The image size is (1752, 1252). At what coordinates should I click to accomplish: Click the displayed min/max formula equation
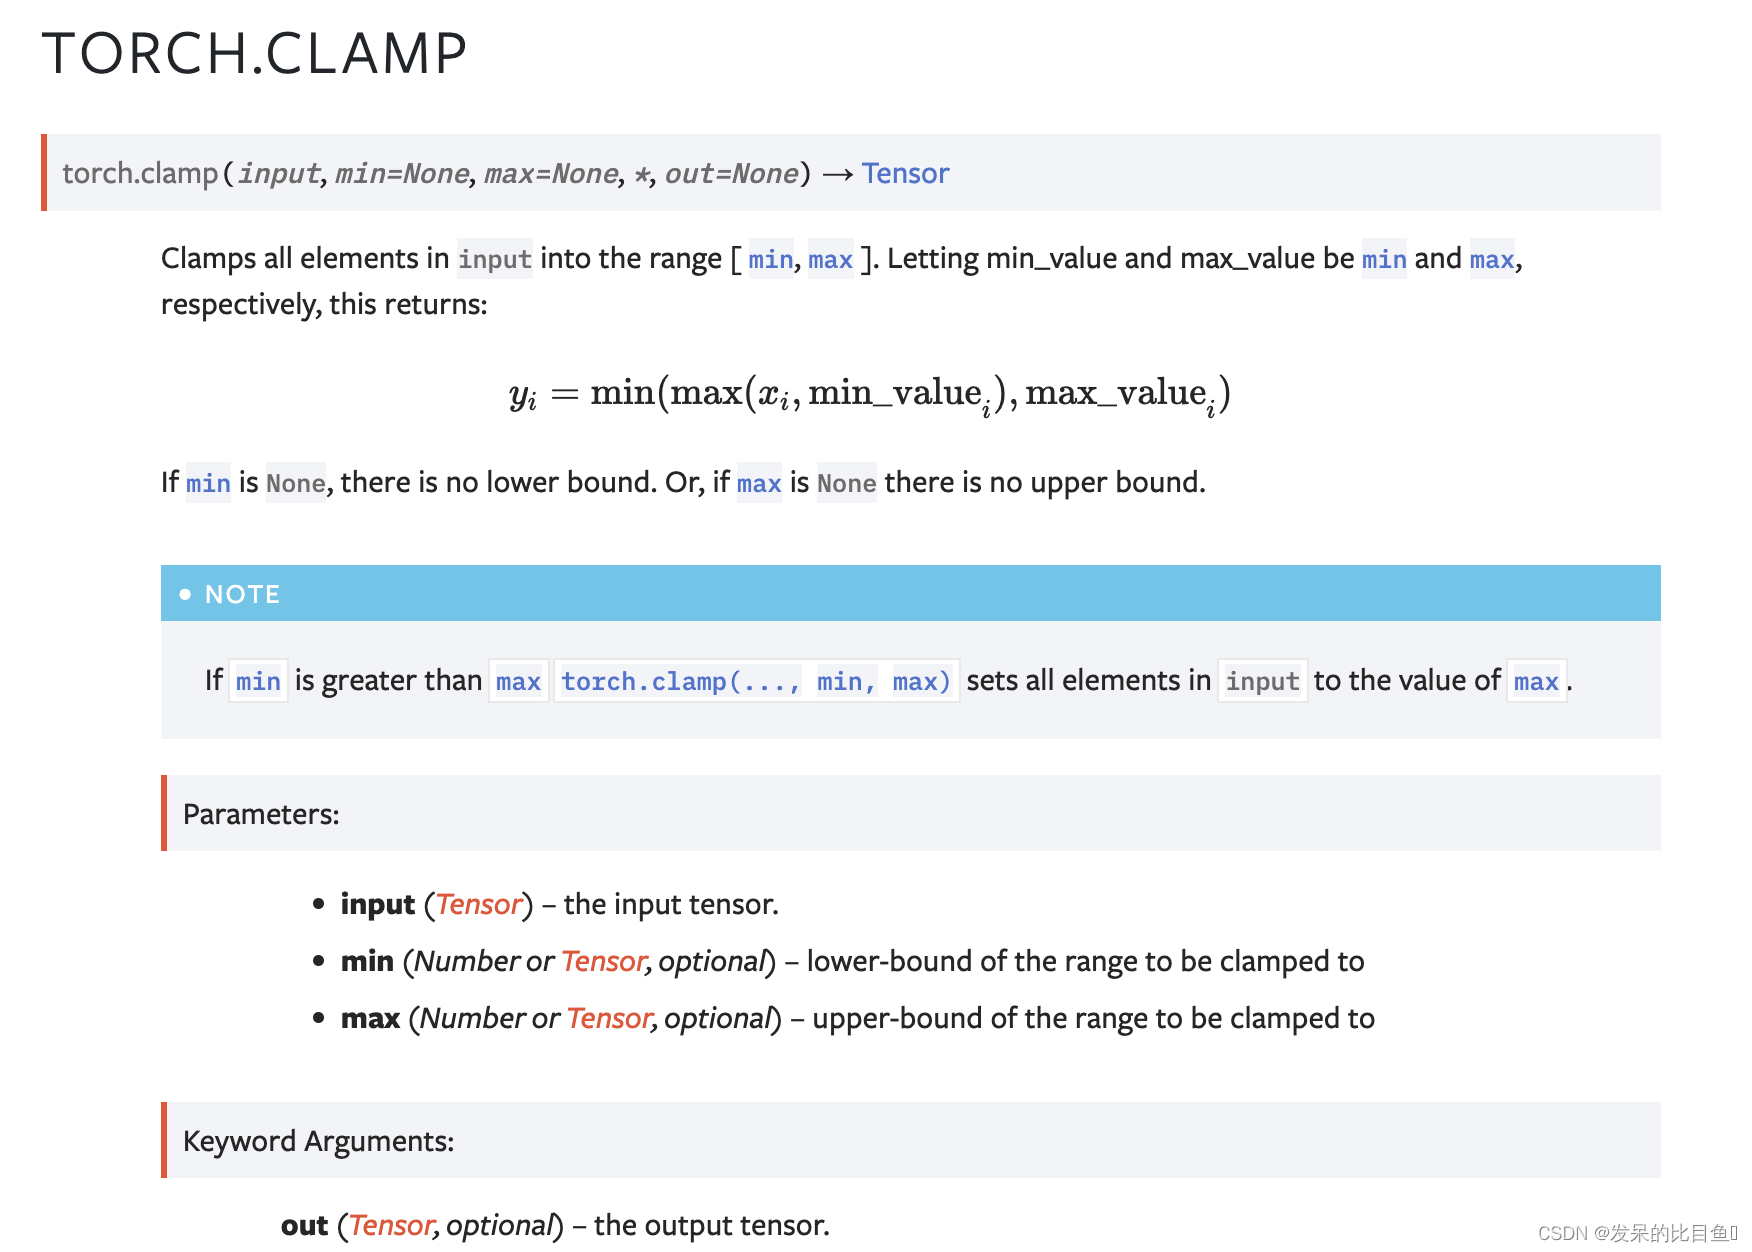click(x=868, y=392)
